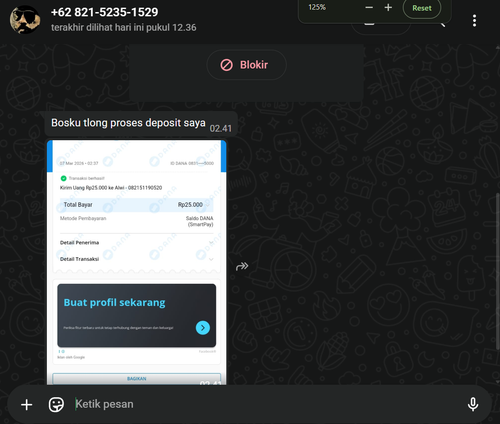Image resolution: width=500 pixels, height=424 pixels.
Task: Click the zoom out minus button
Action: point(369,7)
